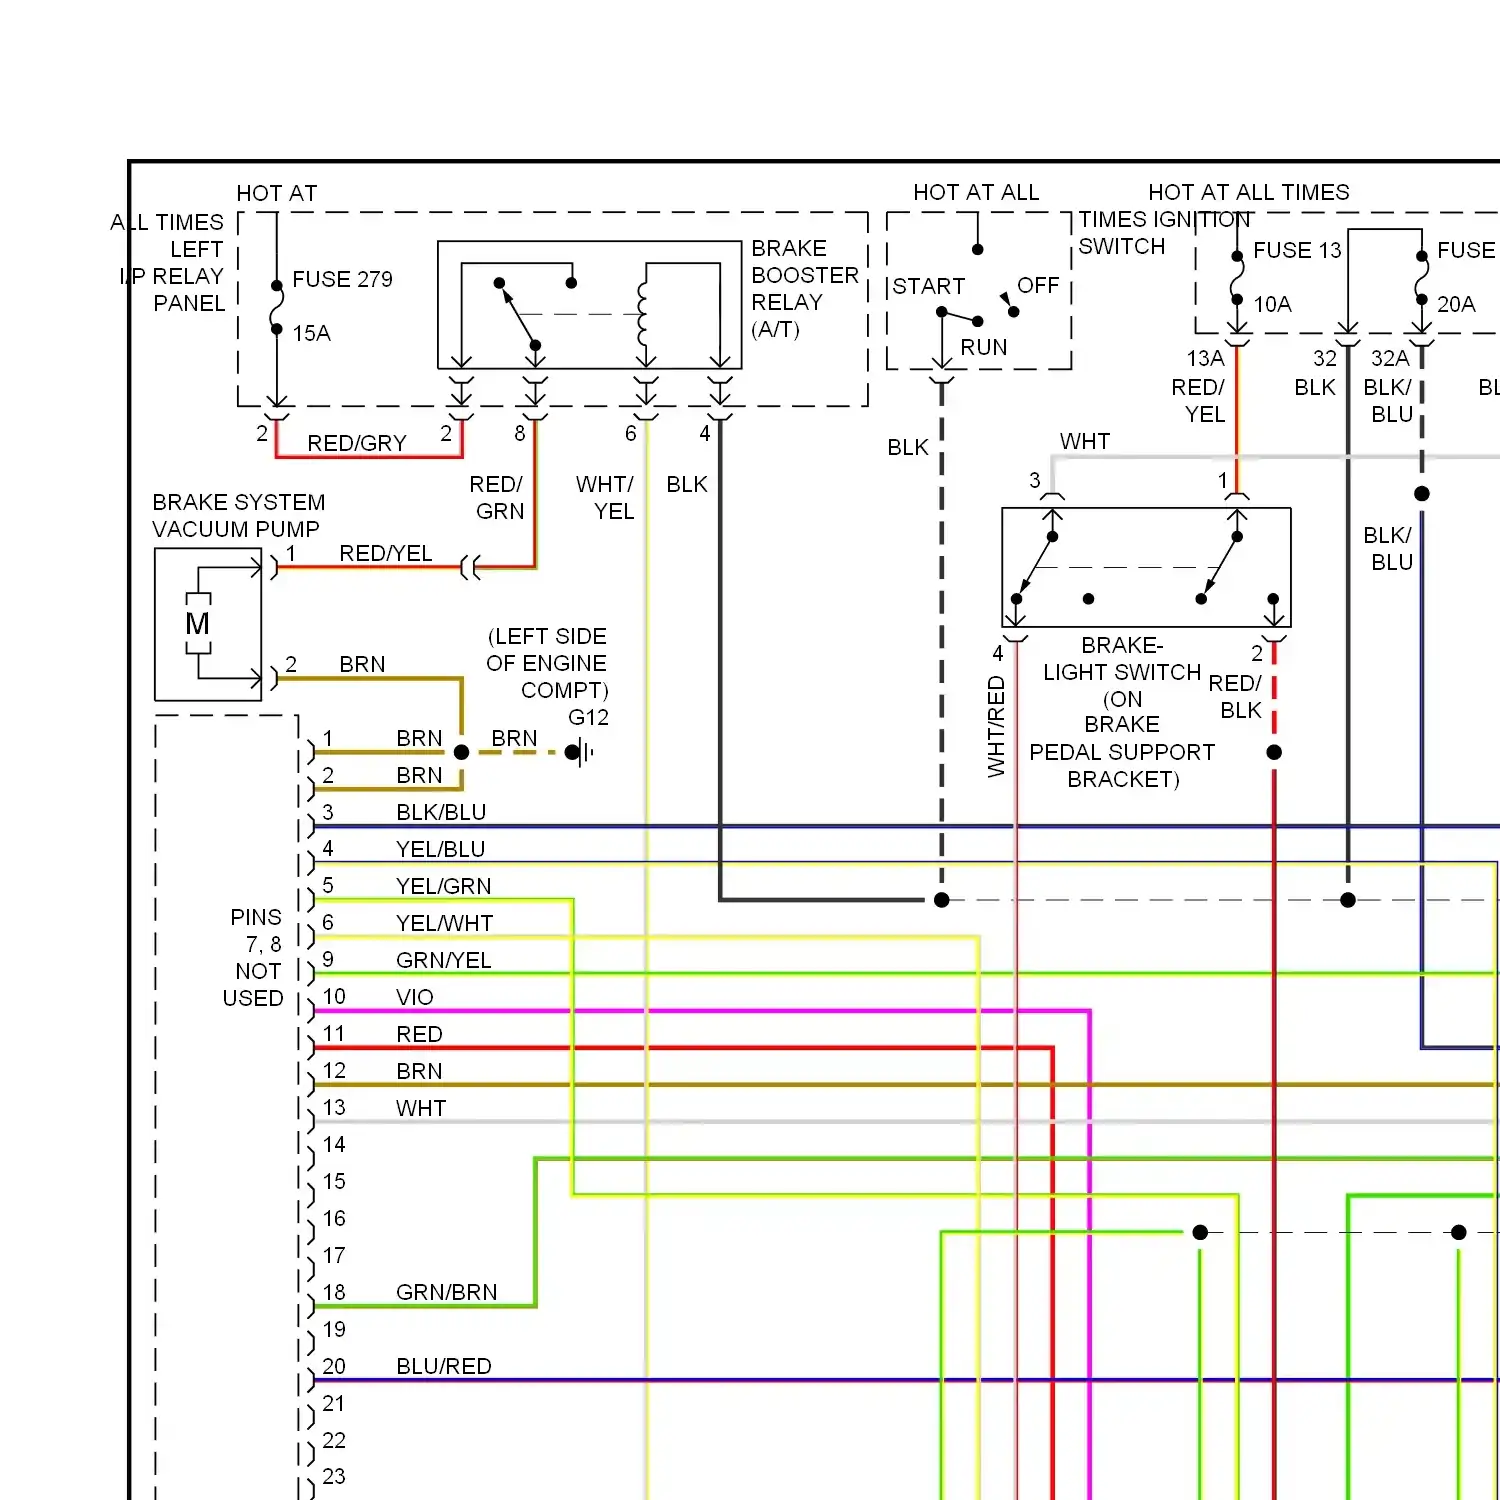The width and height of the screenshot is (1500, 1500).
Task: Click the BRN label on pin 12
Action: [x=419, y=1071]
